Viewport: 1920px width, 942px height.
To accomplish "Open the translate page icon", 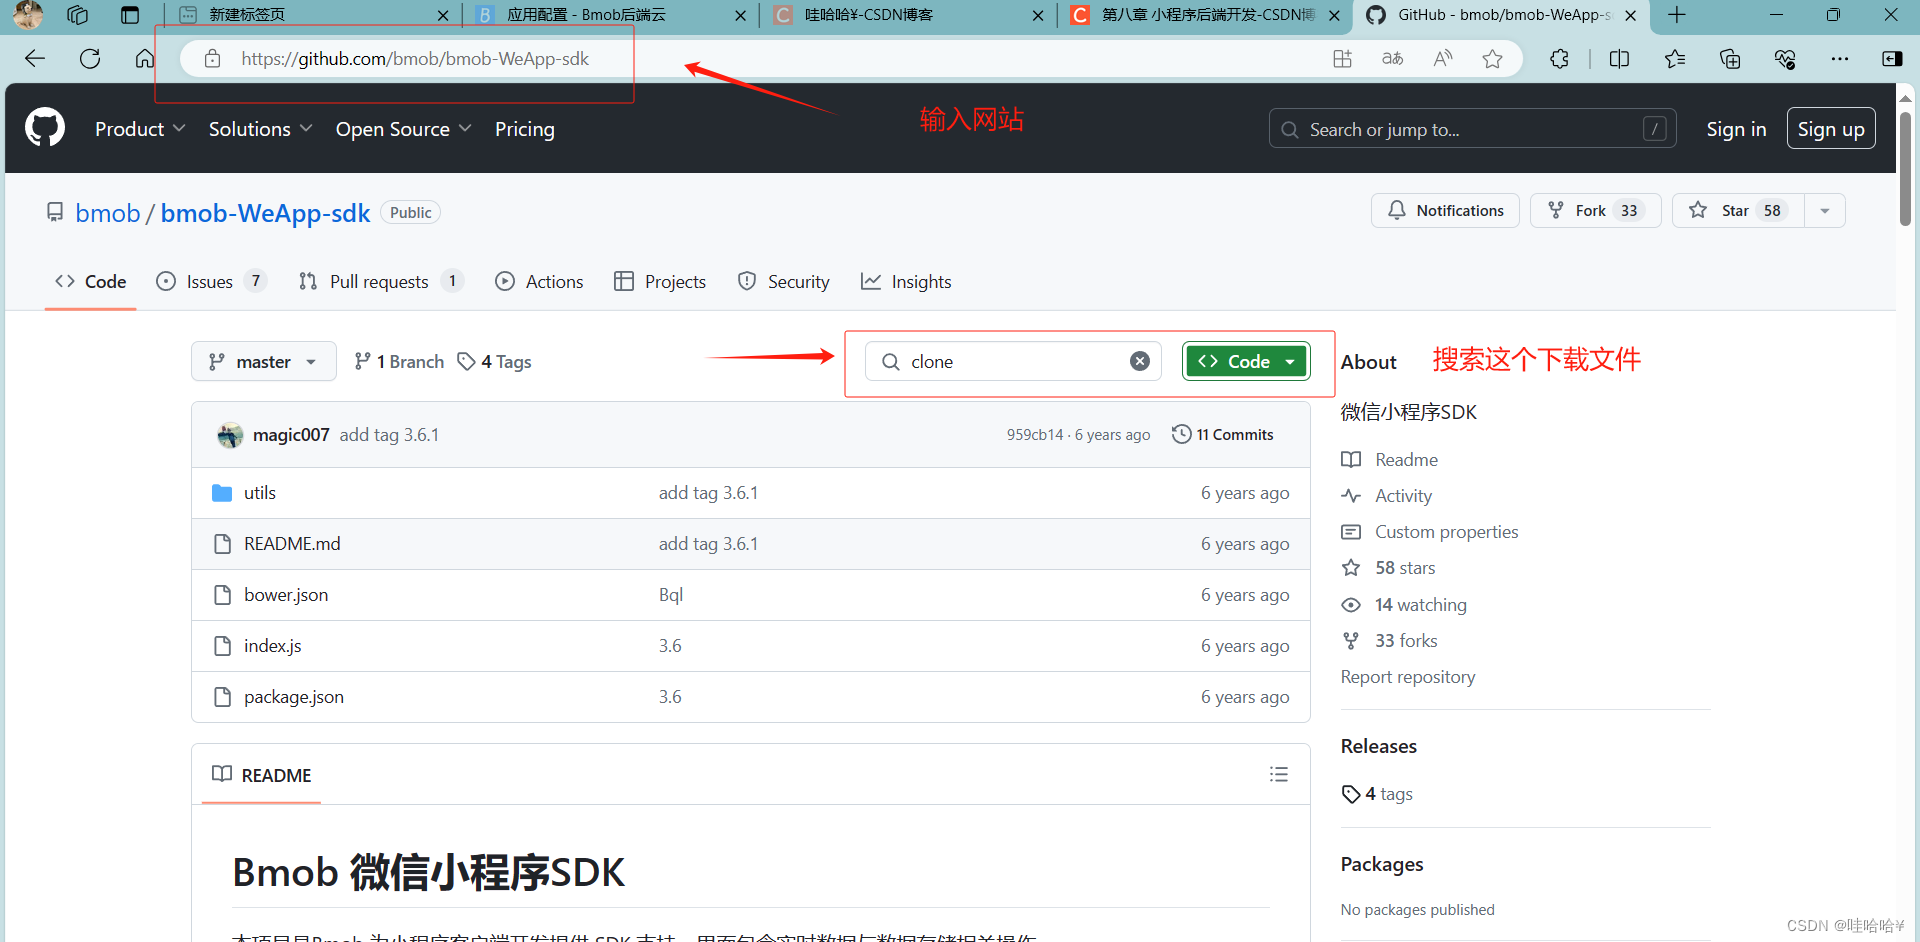I will pyautogui.click(x=1392, y=59).
